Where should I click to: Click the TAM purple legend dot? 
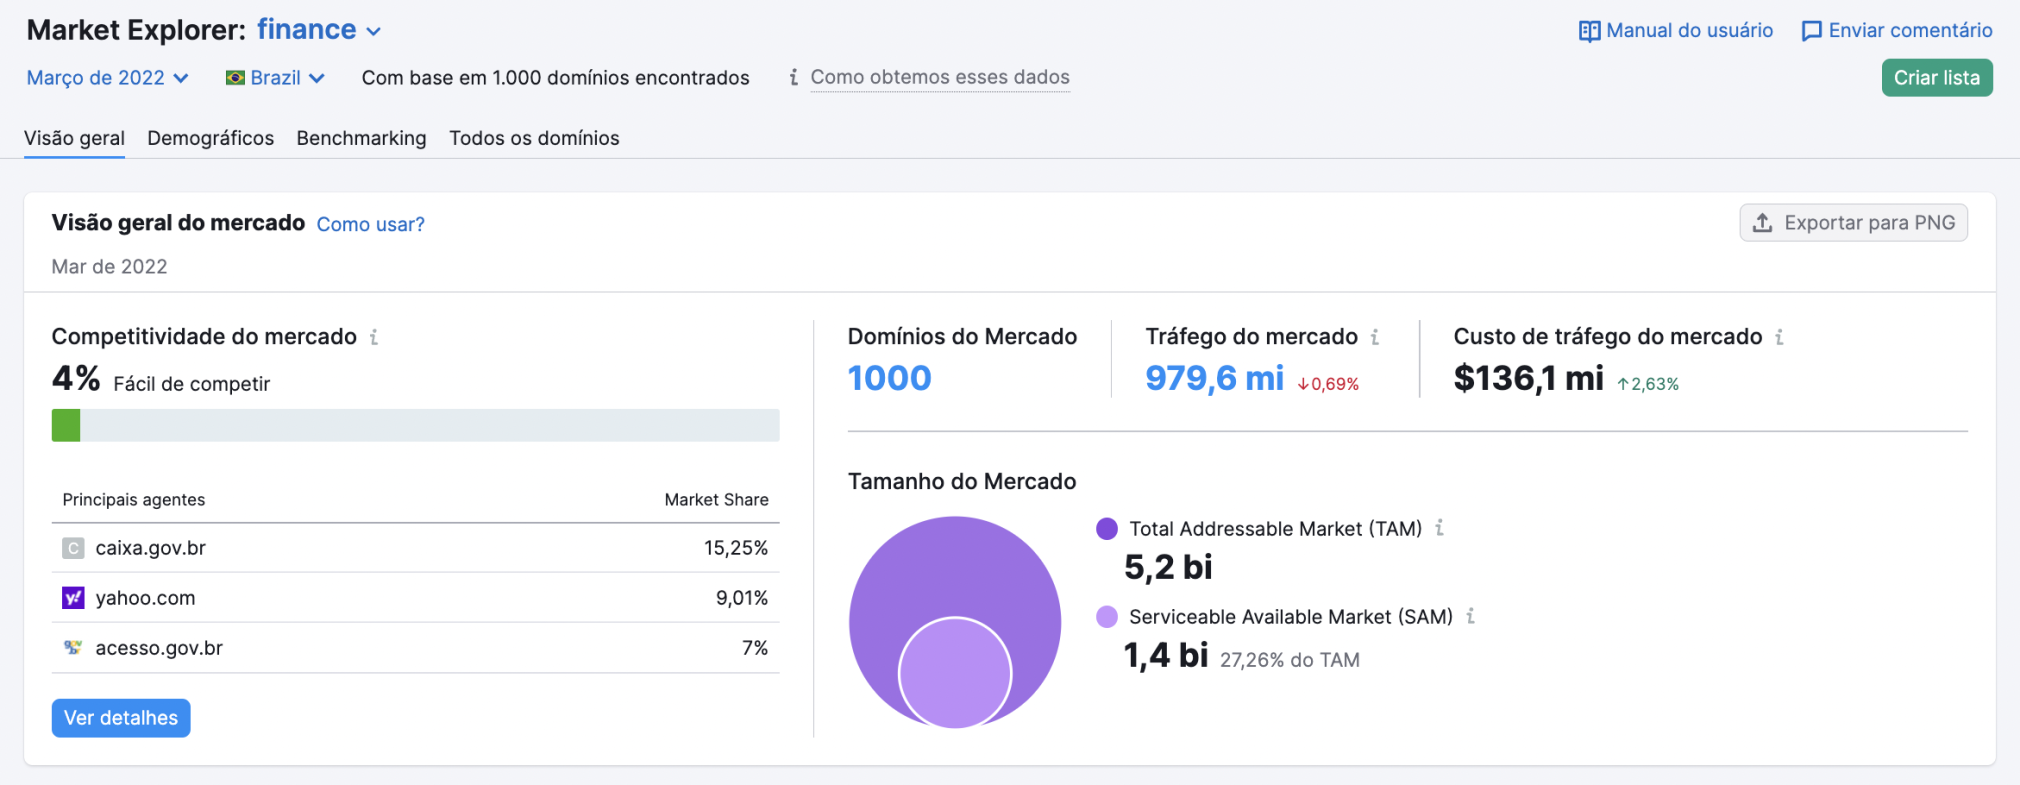[1107, 529]
